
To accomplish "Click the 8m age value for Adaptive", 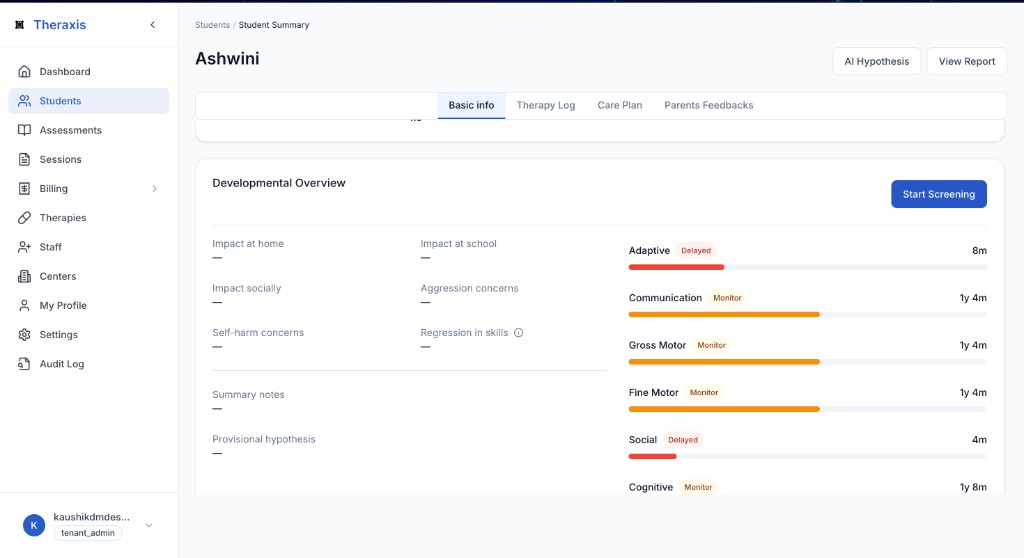I will 979,250.
